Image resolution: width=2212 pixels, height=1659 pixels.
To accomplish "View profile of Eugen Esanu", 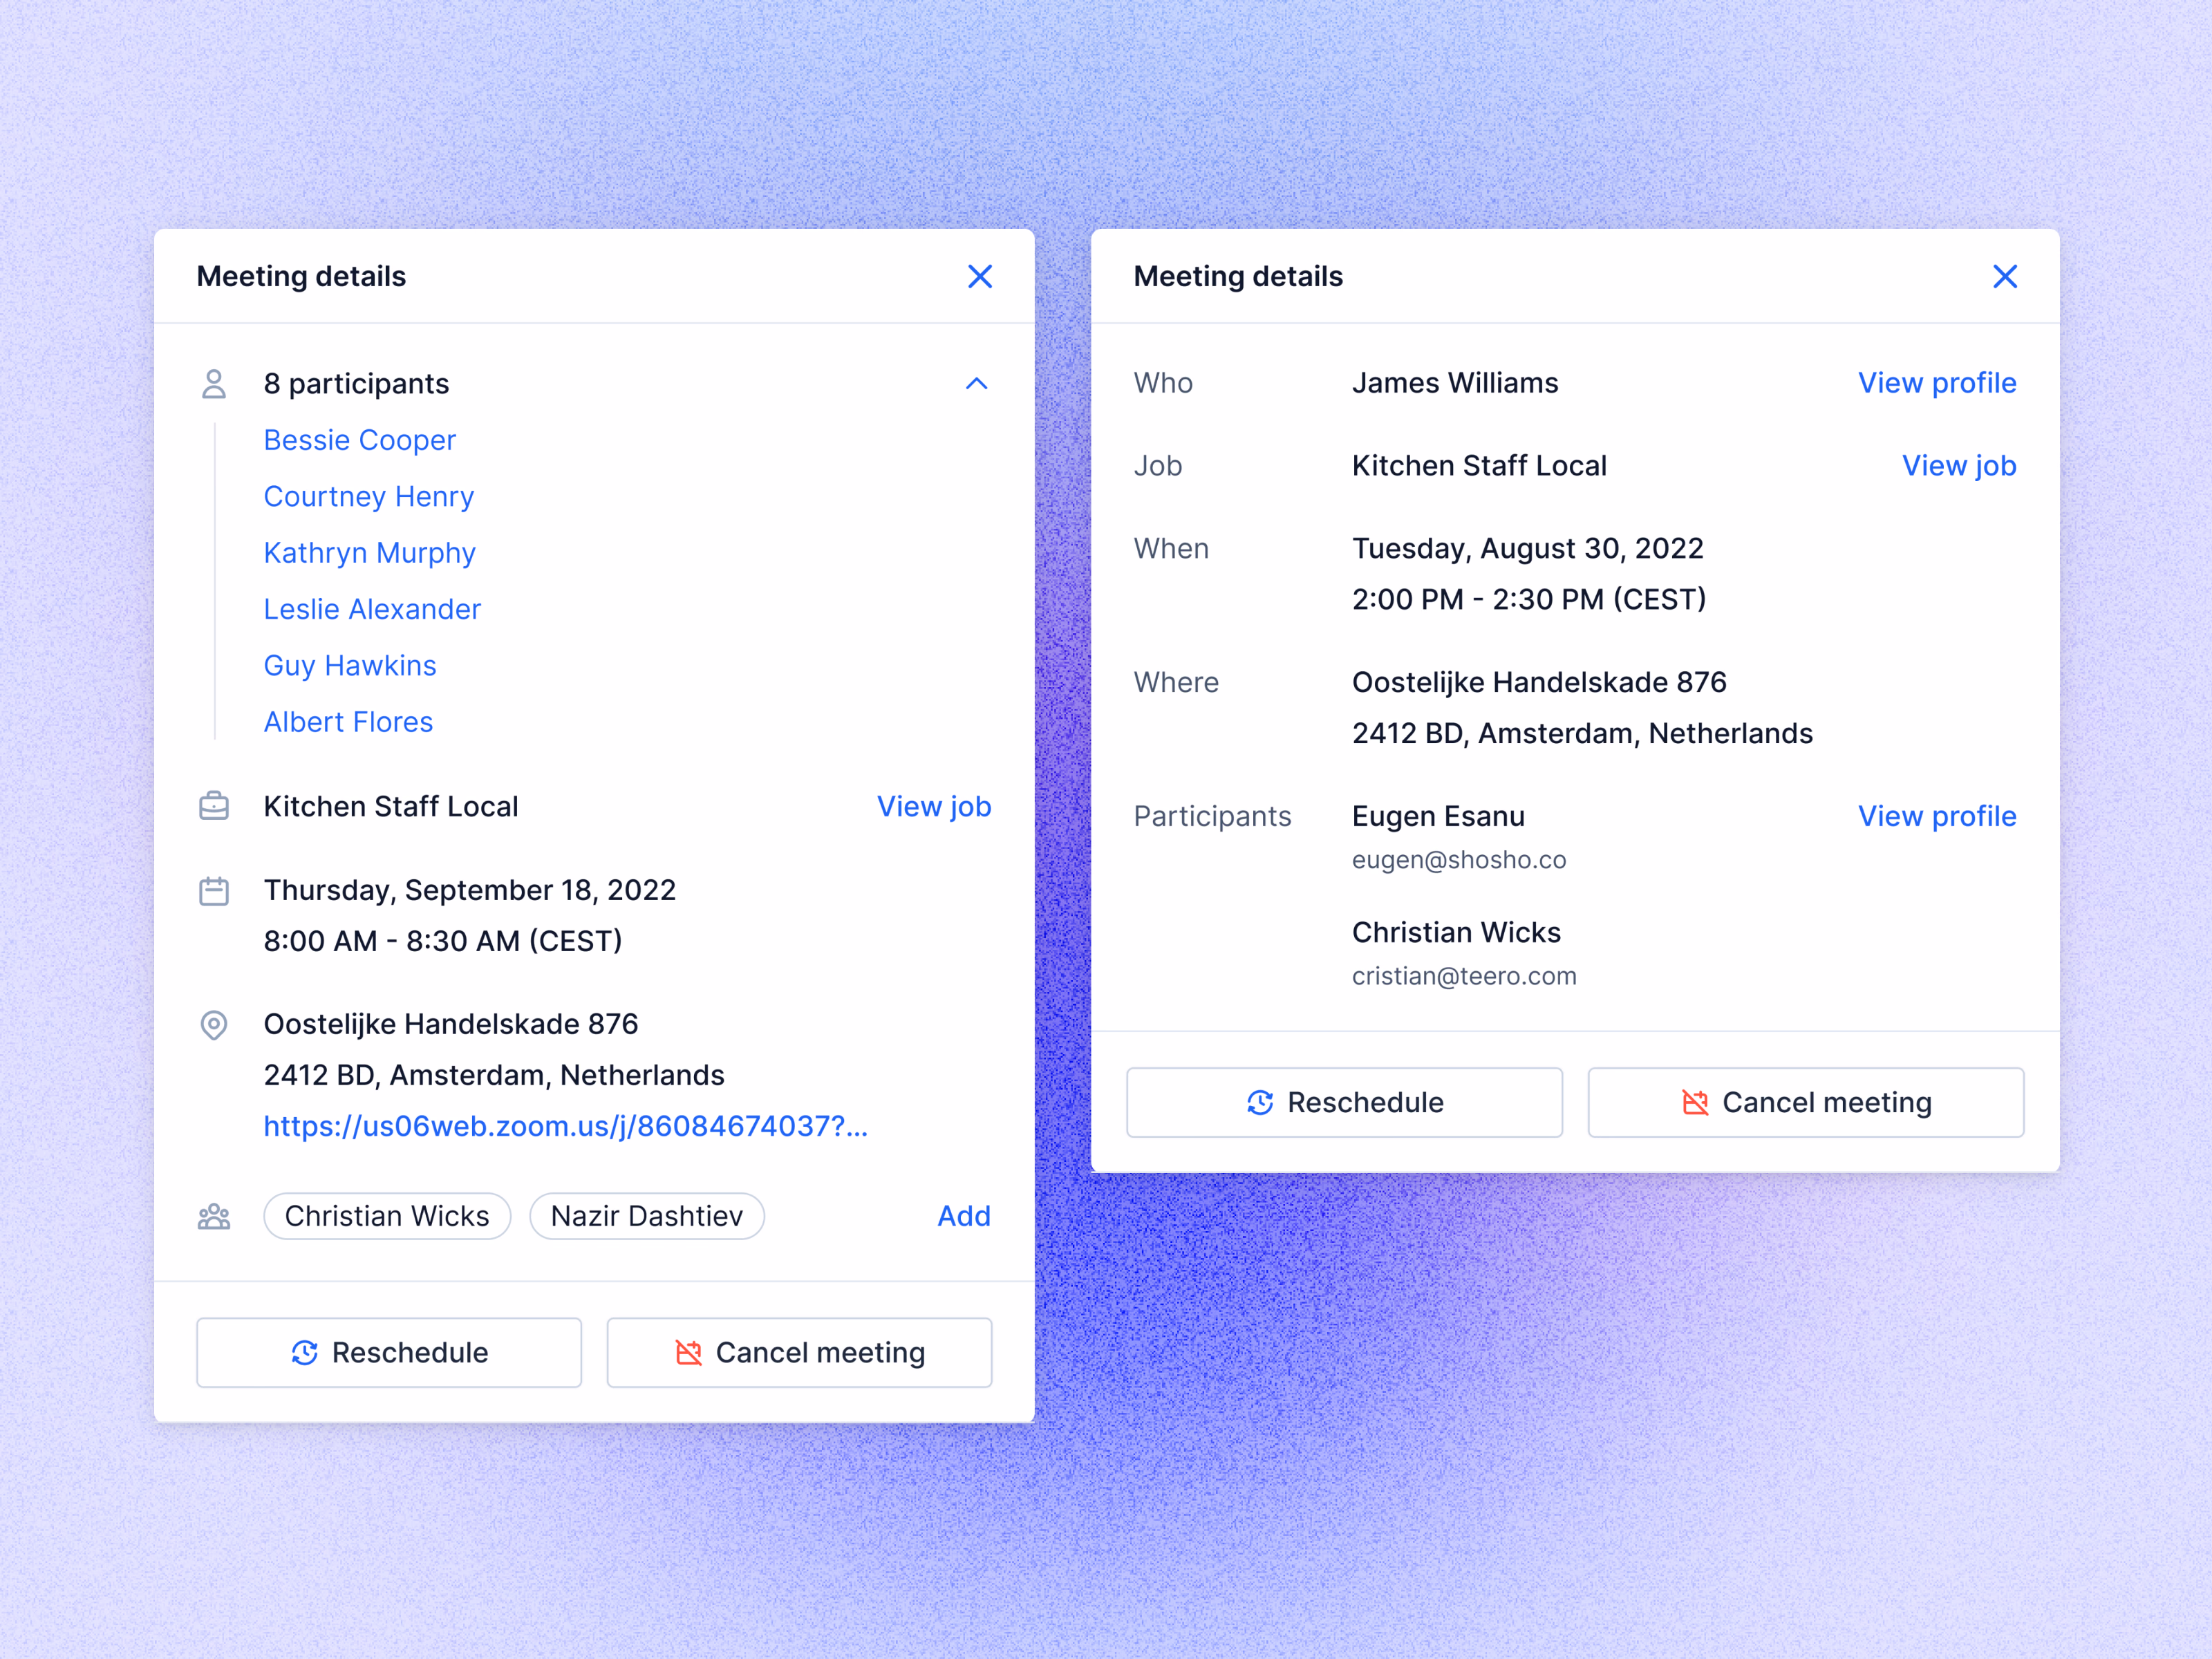I will [1937, 816].
